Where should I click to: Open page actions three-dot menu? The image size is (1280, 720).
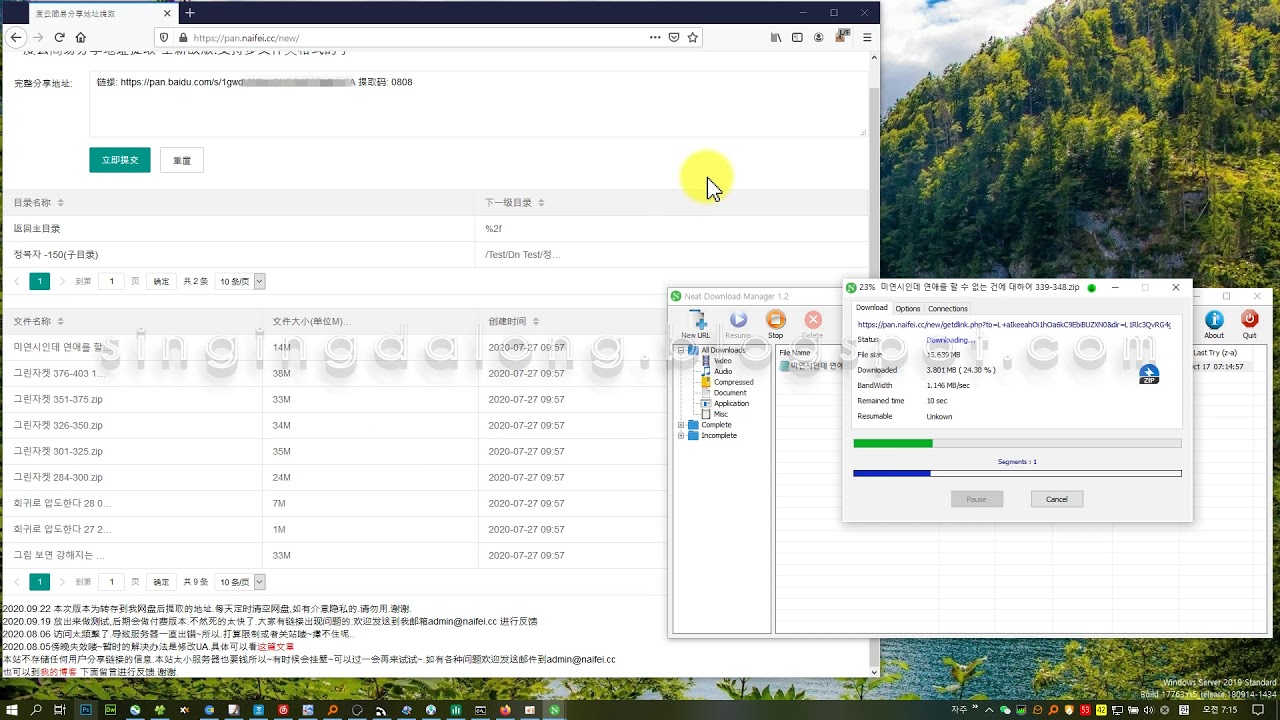point(655,37)
